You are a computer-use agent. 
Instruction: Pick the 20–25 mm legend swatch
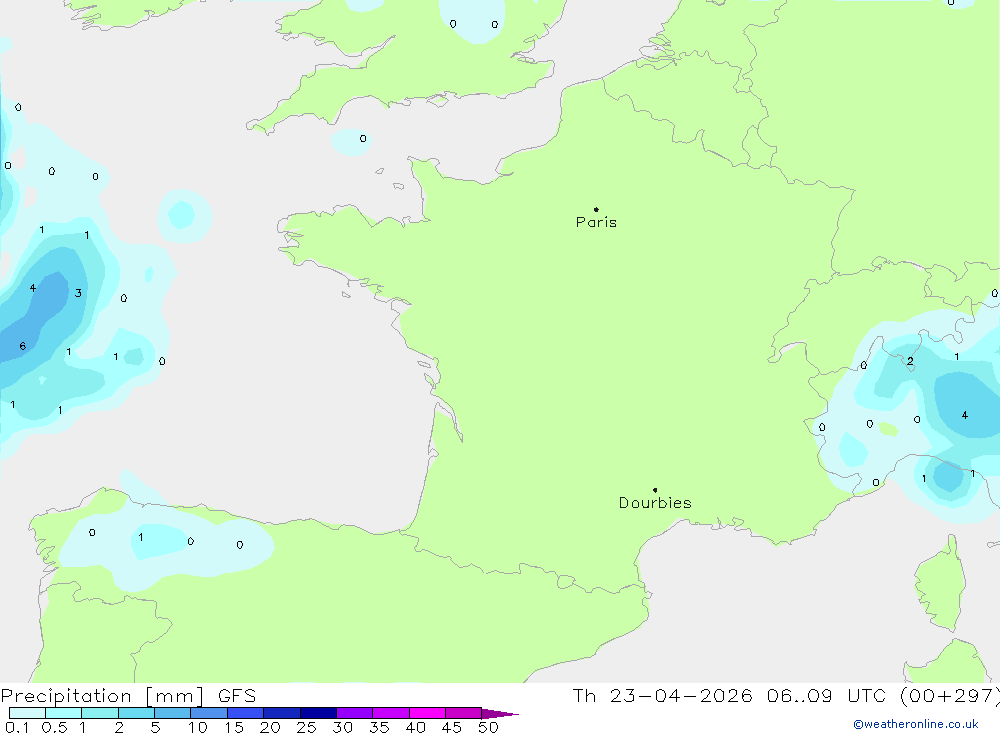(x=282, y=713)
